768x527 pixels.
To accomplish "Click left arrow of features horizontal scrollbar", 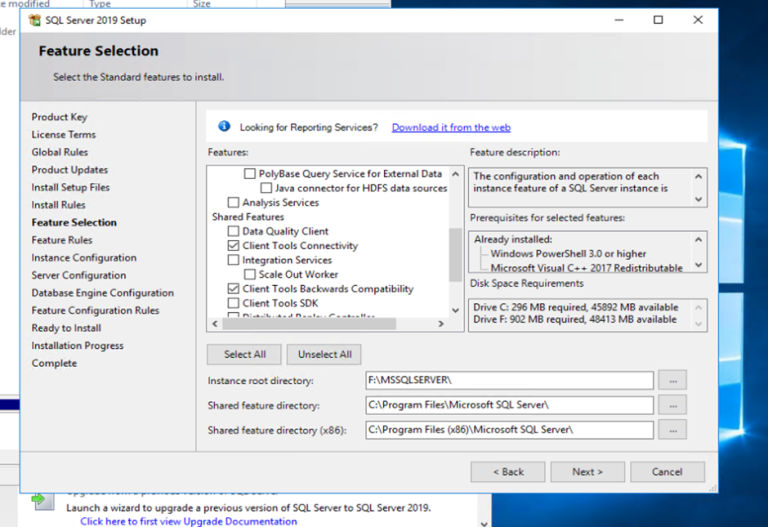I will (215, 324).
